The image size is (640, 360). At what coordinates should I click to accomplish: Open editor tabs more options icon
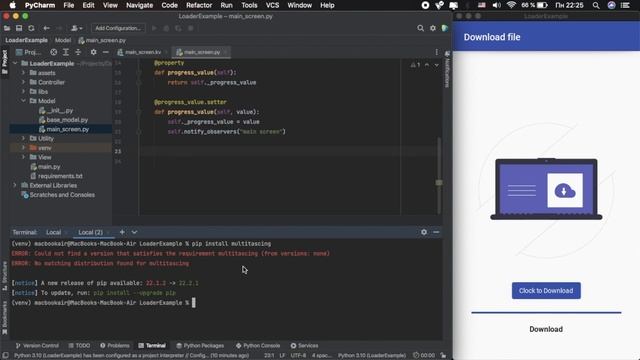[x=436, y=52]
